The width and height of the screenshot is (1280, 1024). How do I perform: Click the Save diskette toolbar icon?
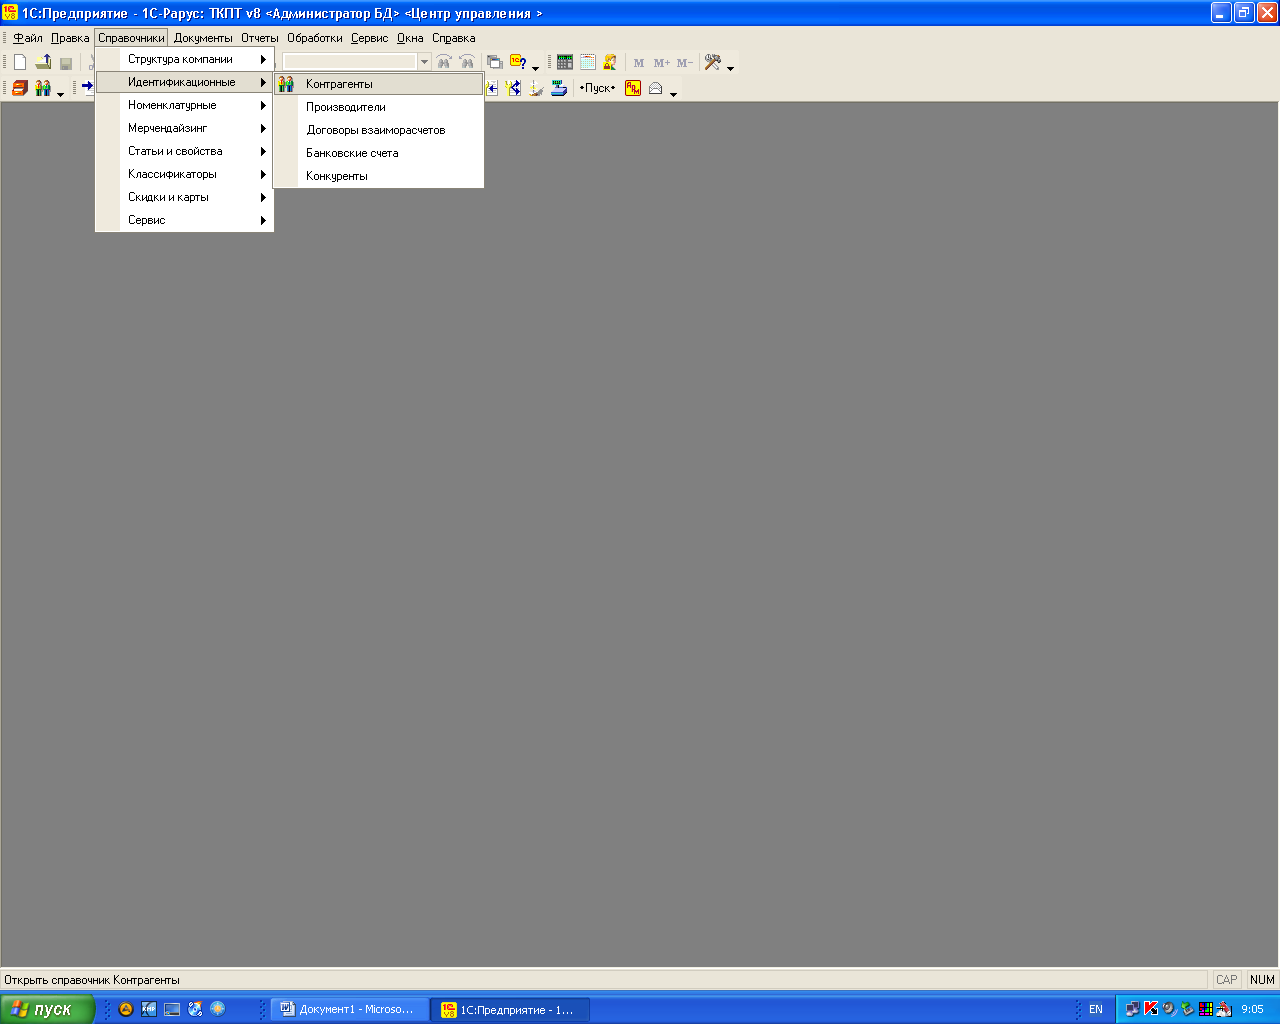pos(66,62)
